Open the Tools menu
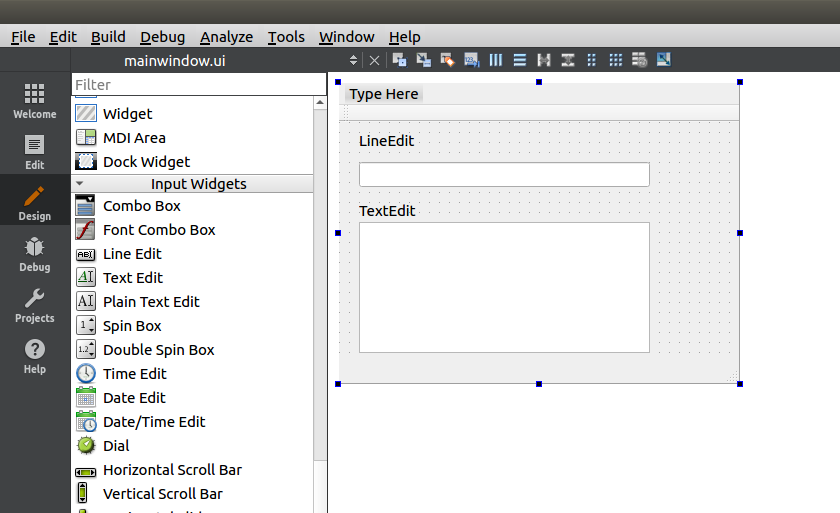The image size is (840, 513). (x=286, y=37)
